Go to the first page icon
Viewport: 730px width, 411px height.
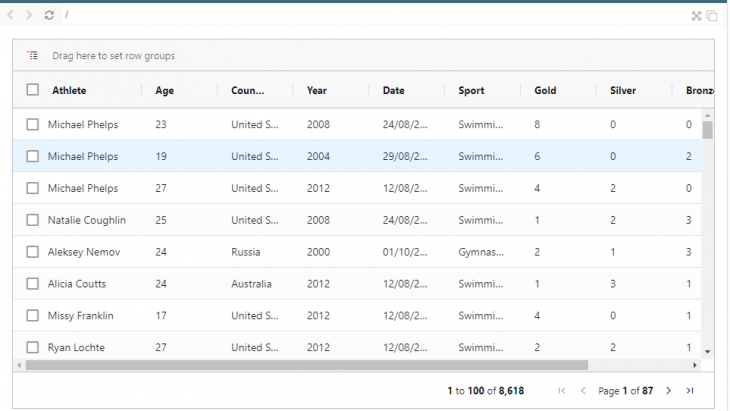point(562,391)
